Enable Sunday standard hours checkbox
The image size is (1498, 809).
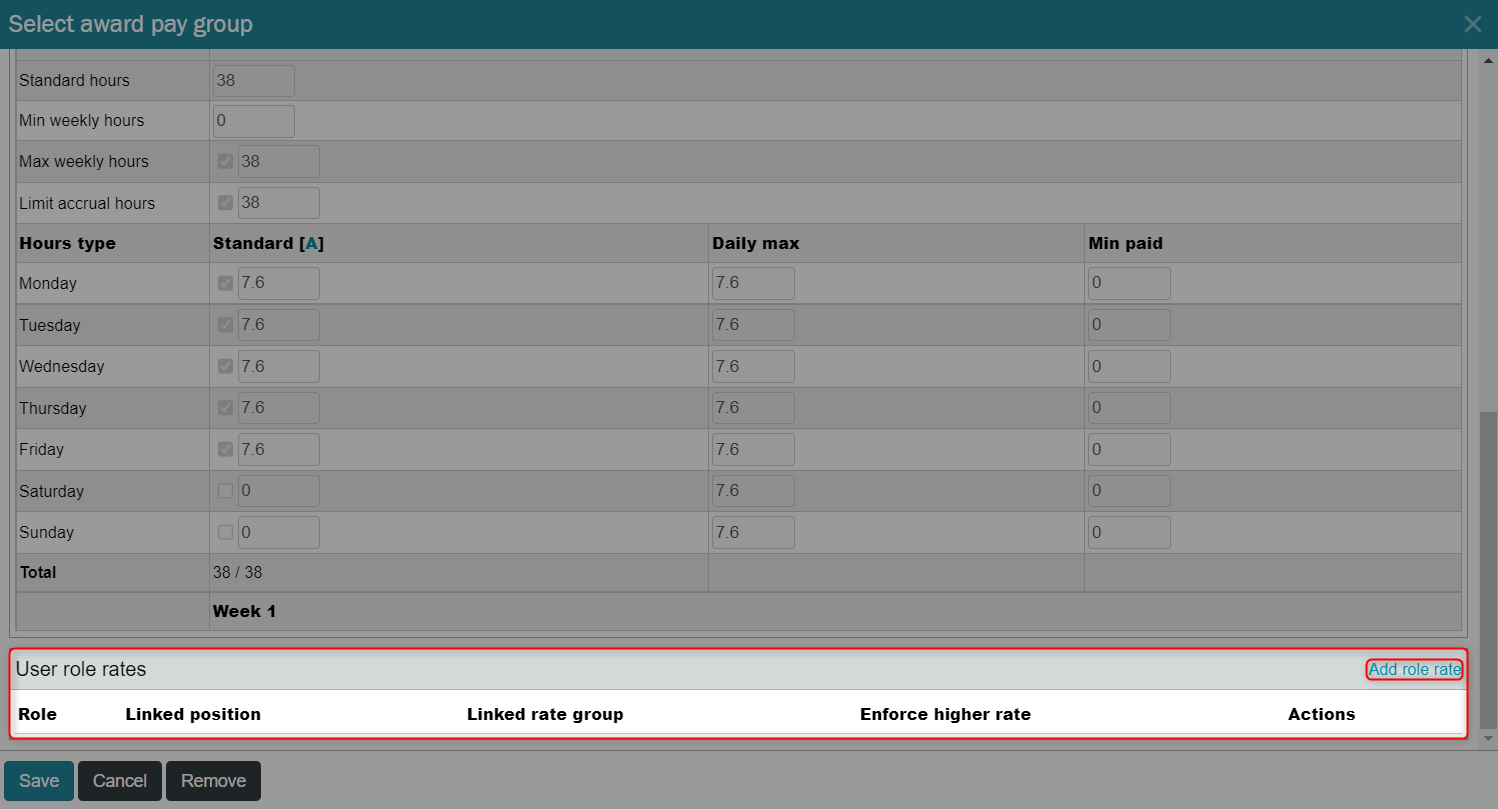pyautogui.click(x=225, y=533)
